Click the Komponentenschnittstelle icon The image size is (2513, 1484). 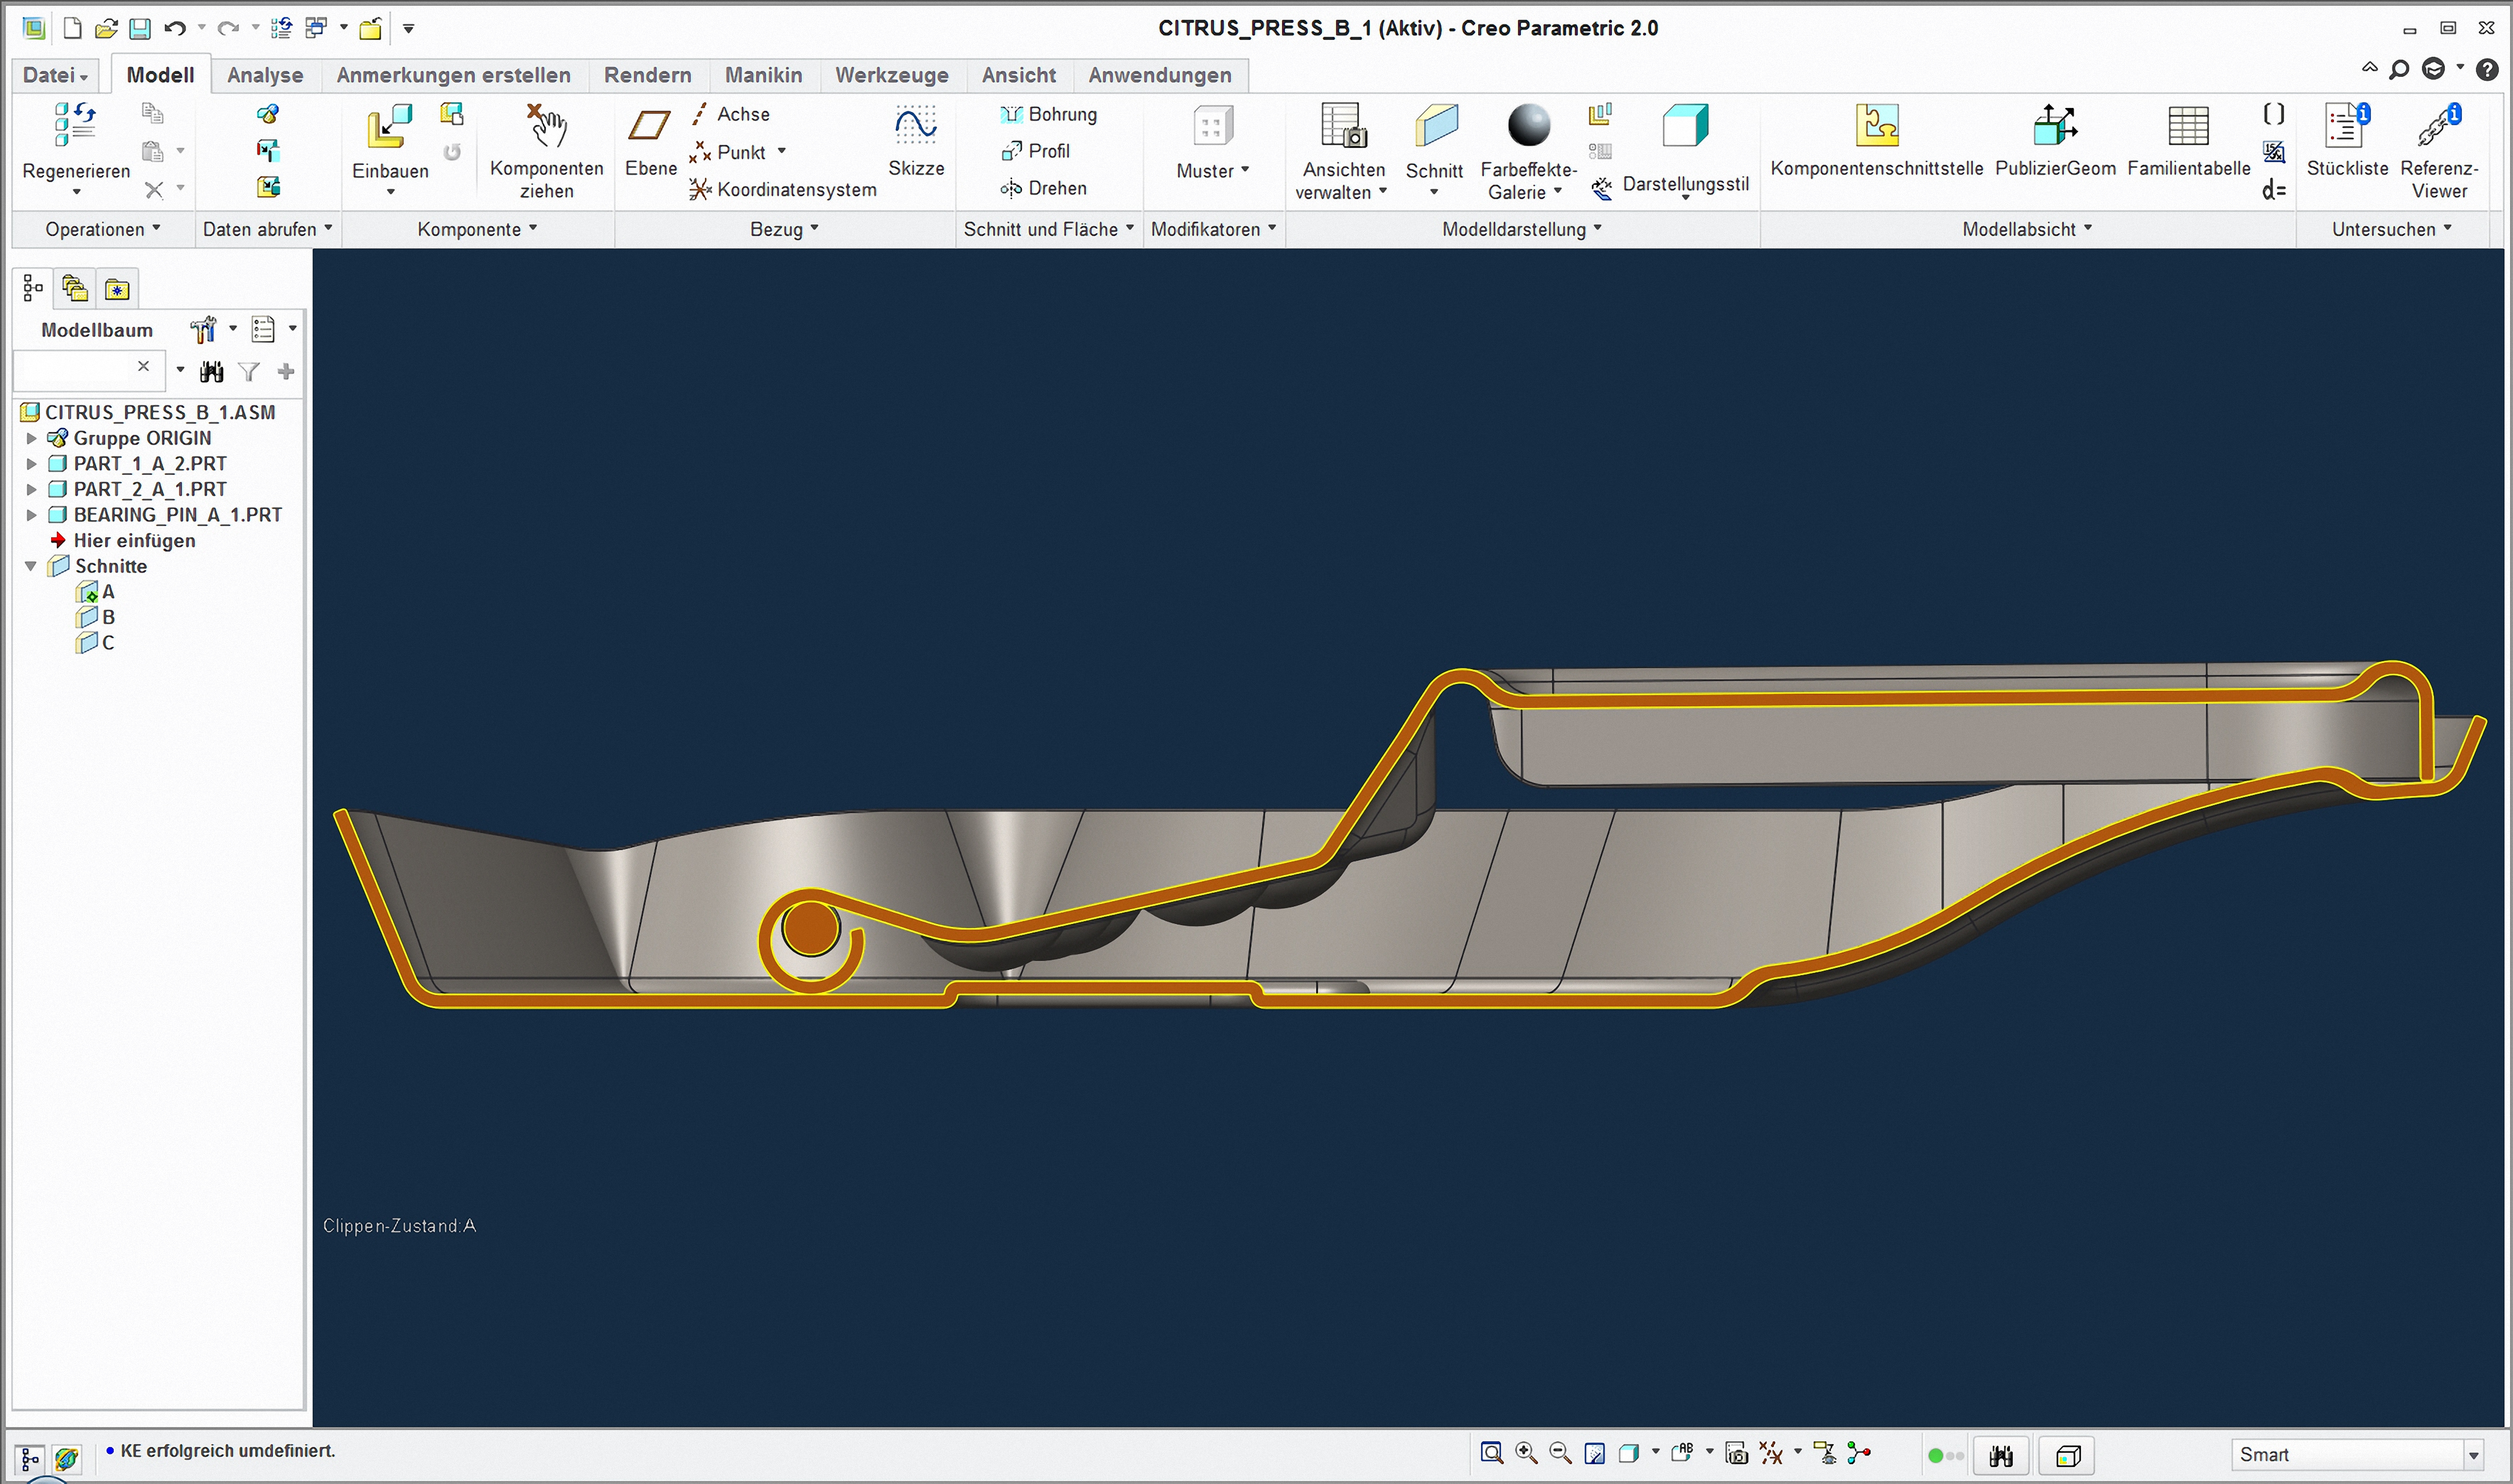coord(1876,125)
